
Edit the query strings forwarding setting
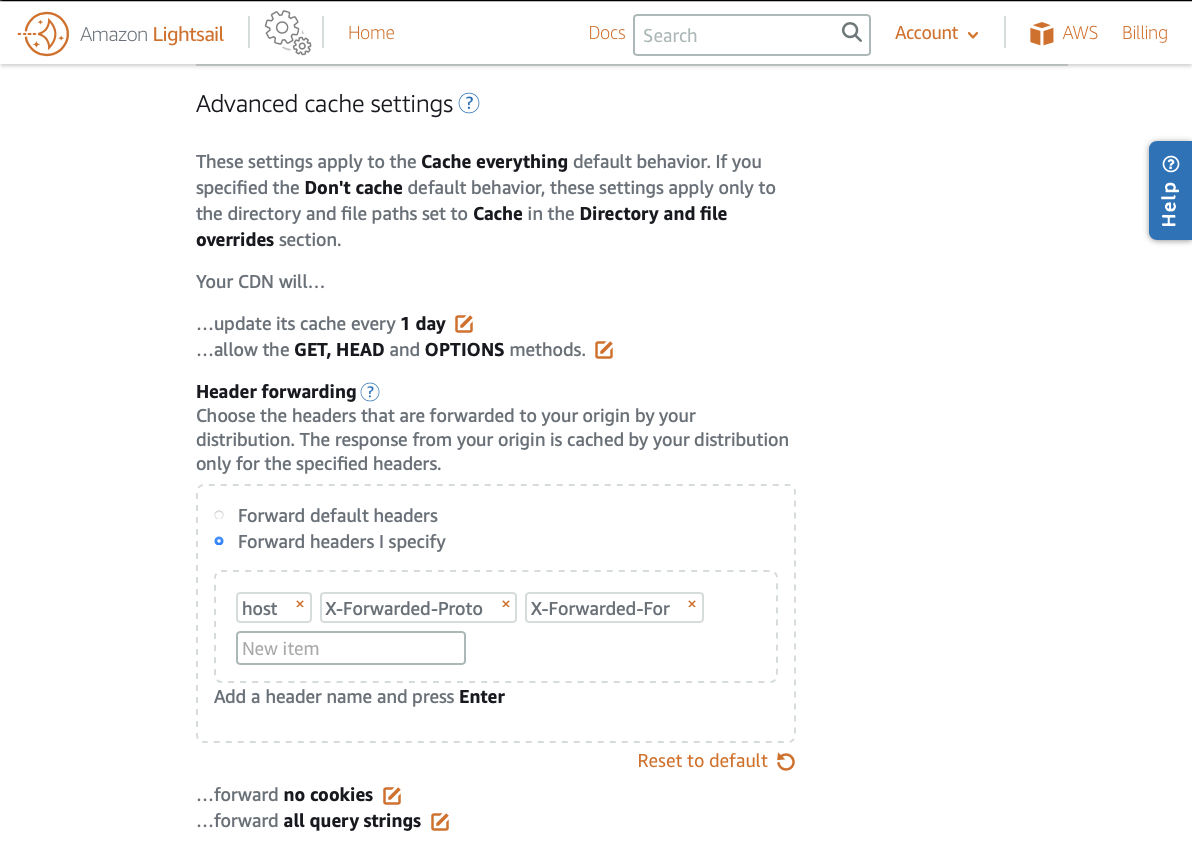click(440, 822)
